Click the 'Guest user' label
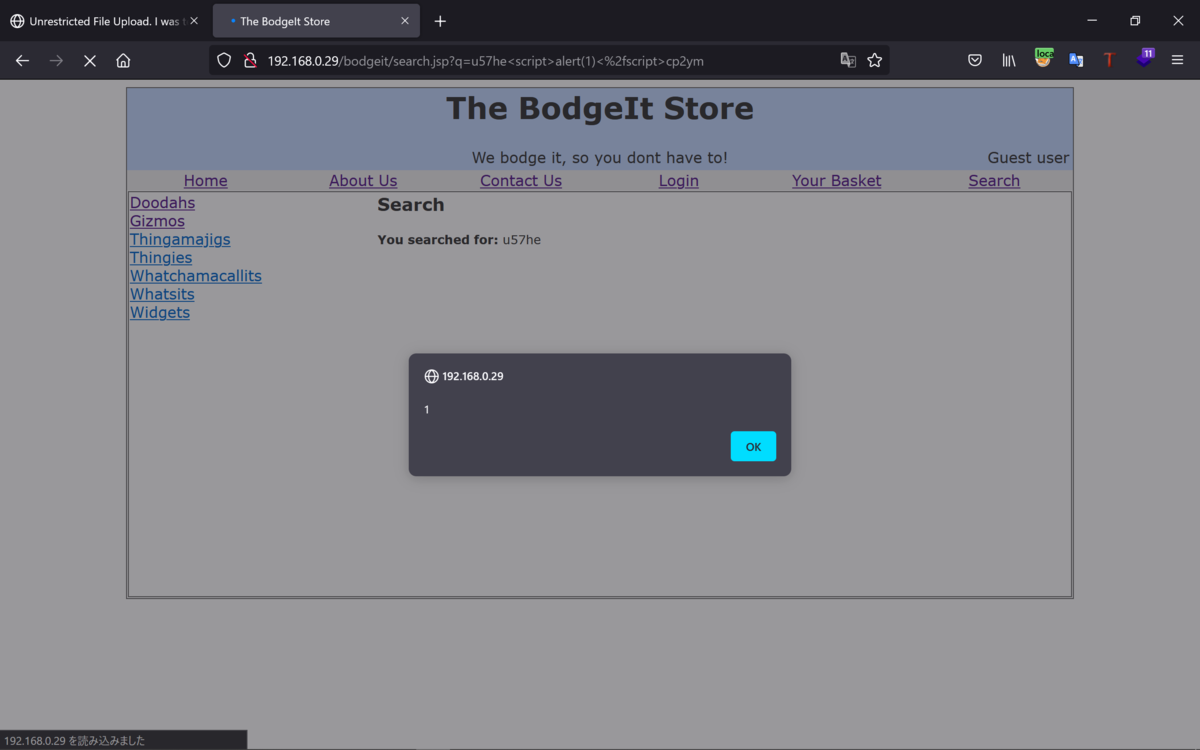 1028,158
